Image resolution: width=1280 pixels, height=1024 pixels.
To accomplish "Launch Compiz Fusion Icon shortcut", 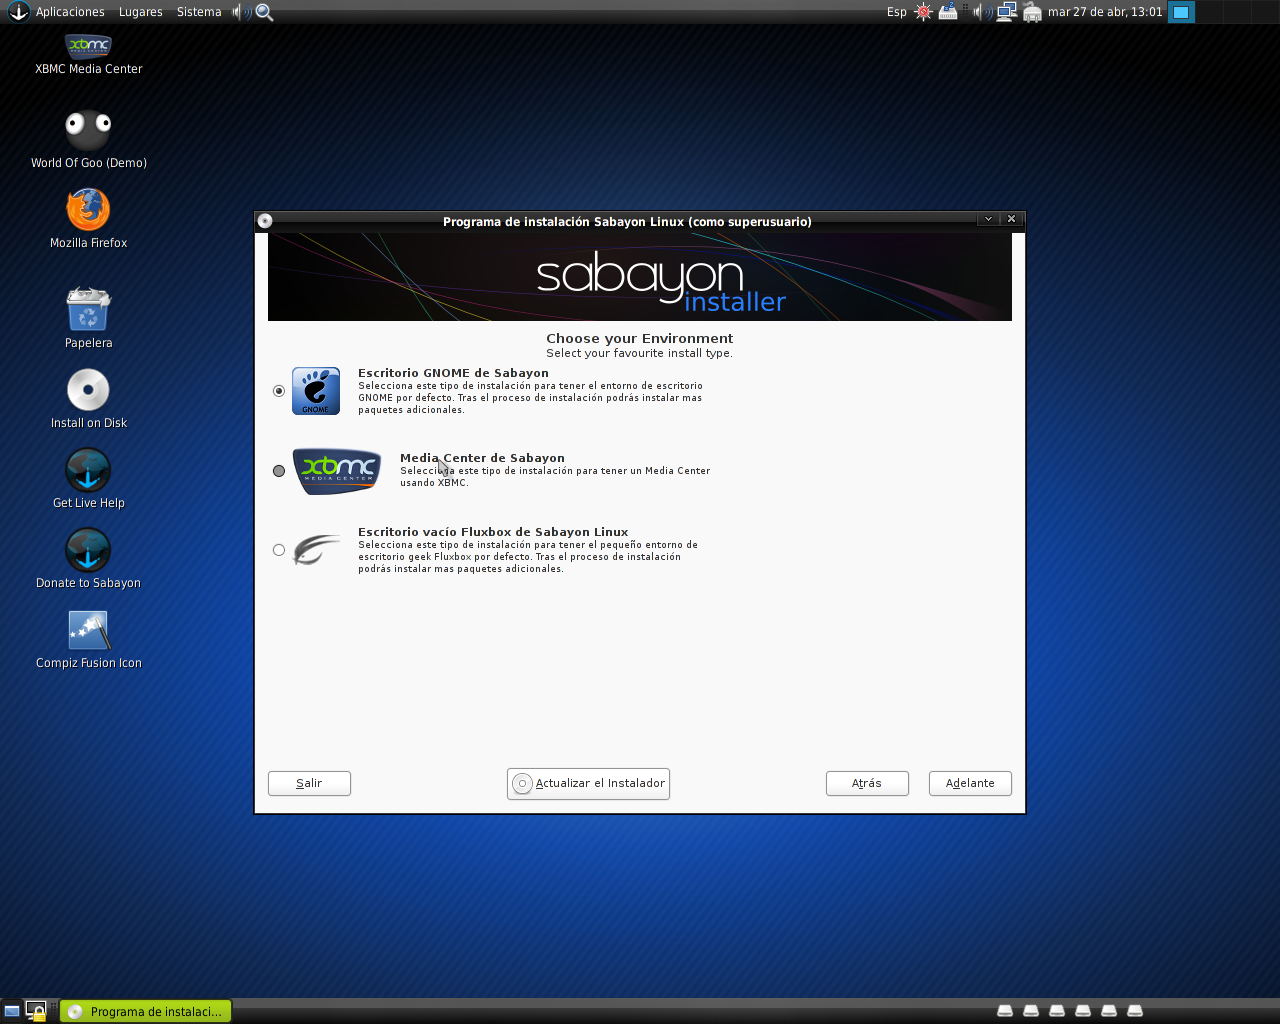I will [88, 638].
